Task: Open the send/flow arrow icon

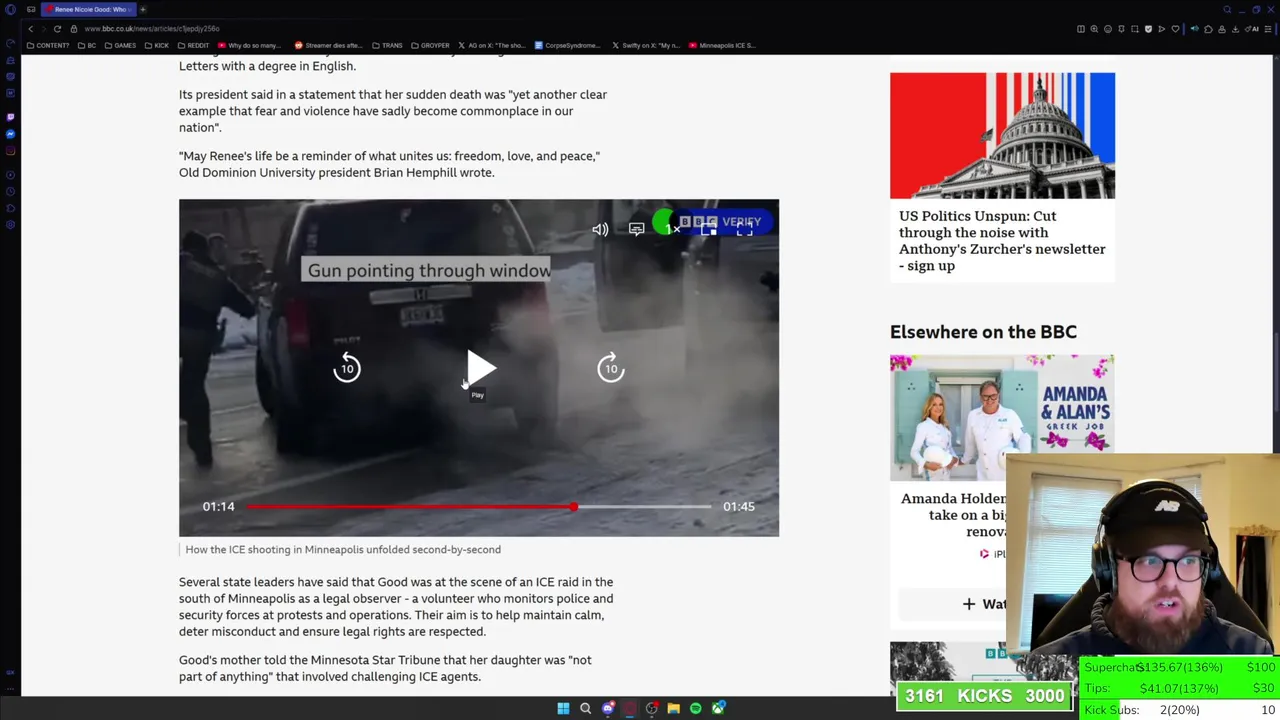Action: pos(1162,29)
